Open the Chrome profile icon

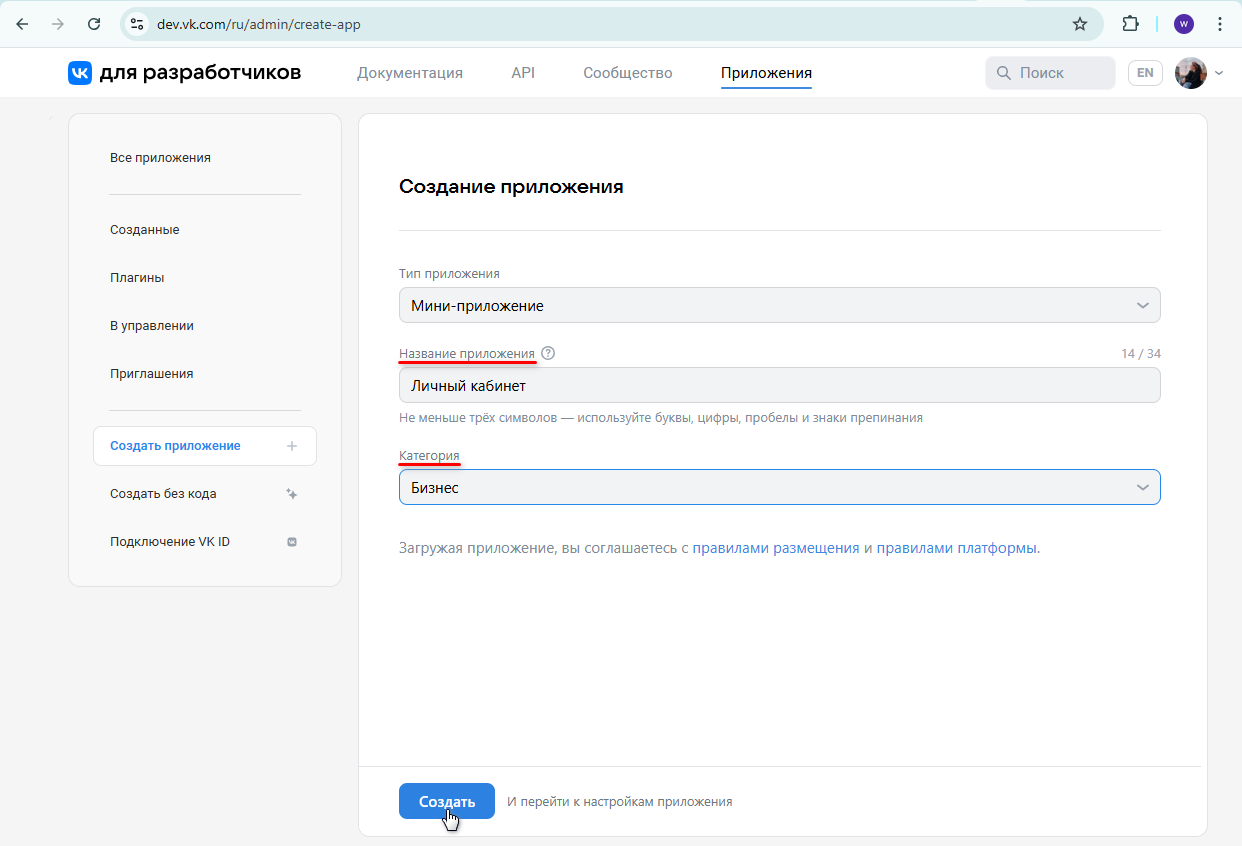click(x=1184, y=23)
